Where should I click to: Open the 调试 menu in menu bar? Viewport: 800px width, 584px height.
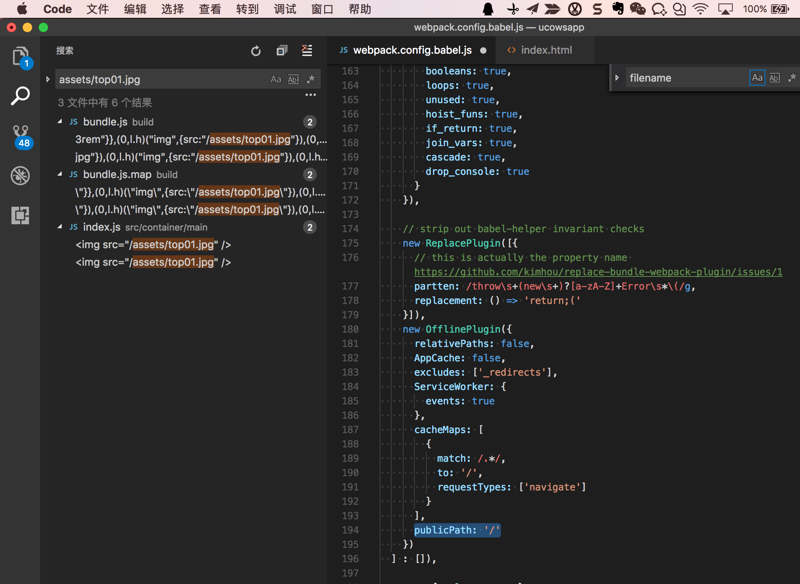[x=285, y=9]
